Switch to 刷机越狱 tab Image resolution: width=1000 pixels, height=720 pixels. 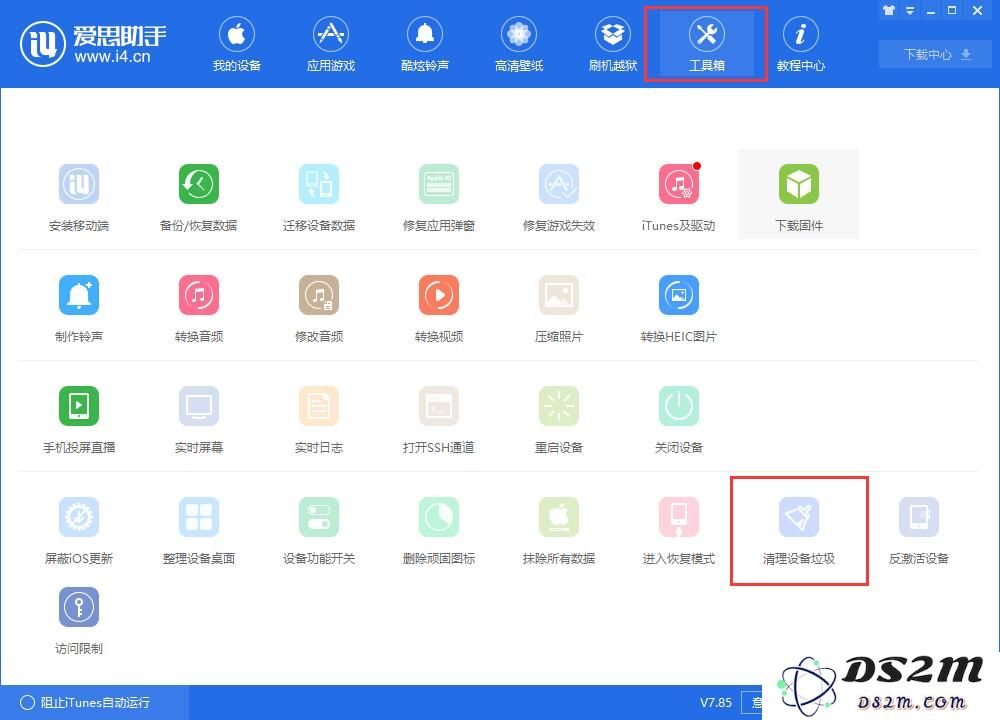click(613, 44)
